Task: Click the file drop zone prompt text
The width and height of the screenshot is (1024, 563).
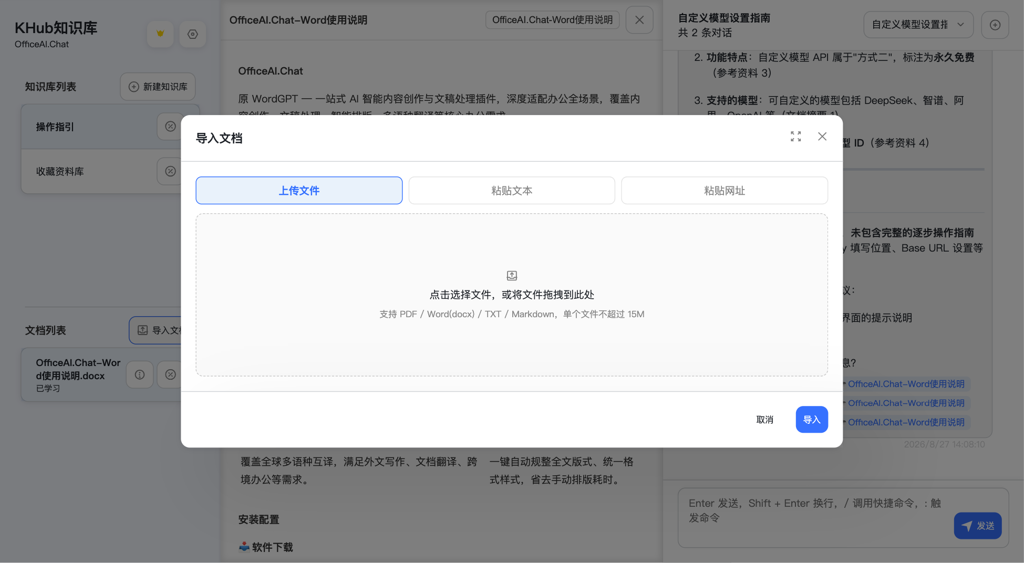Action: click(x=511, y=295)
